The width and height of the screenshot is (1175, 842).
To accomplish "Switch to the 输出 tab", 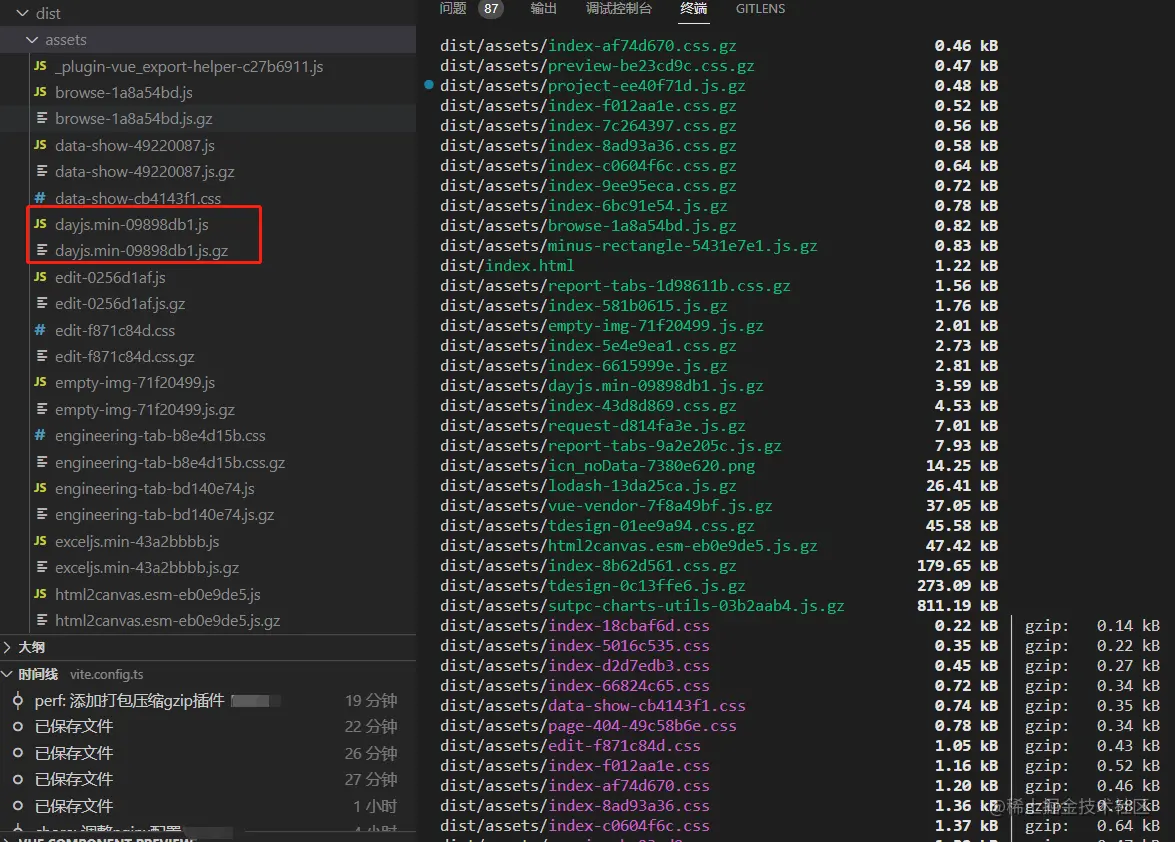I will click(x=543, y=8).
